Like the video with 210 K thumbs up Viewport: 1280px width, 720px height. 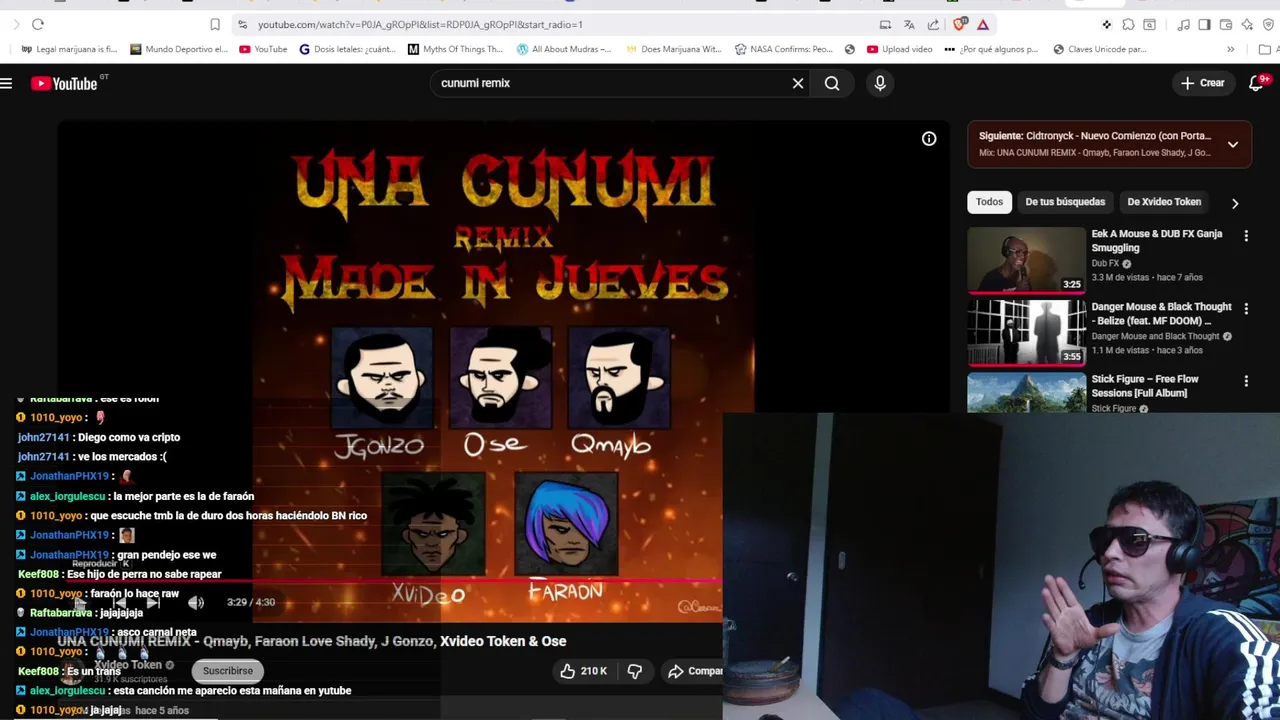(584, 671)
